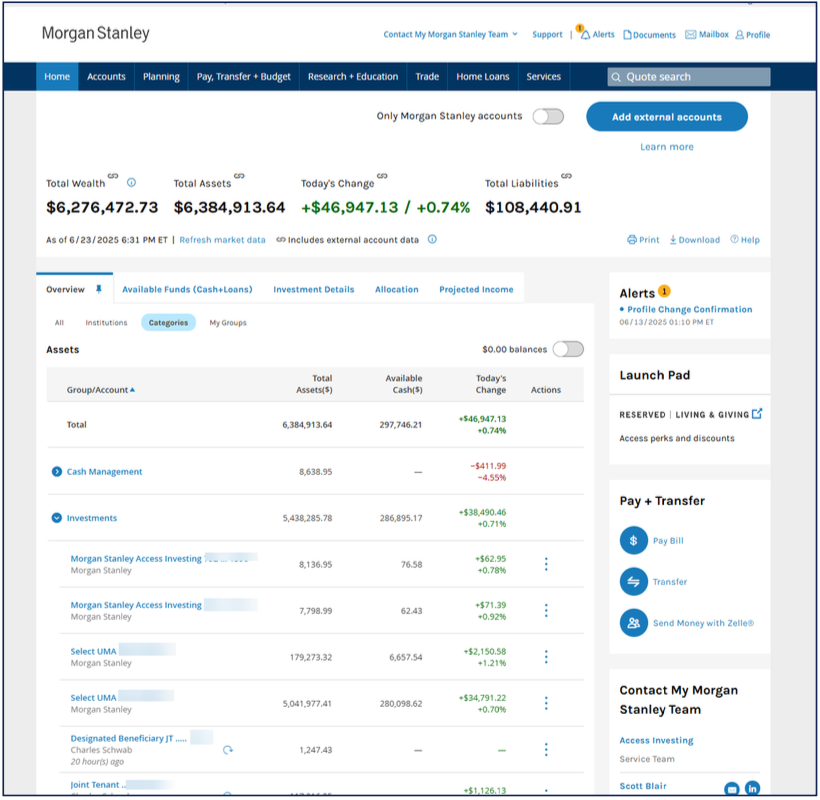Select the My Groups filter pill
The width and height of the screenshot is (820, 800).
(x=228, y=323)
